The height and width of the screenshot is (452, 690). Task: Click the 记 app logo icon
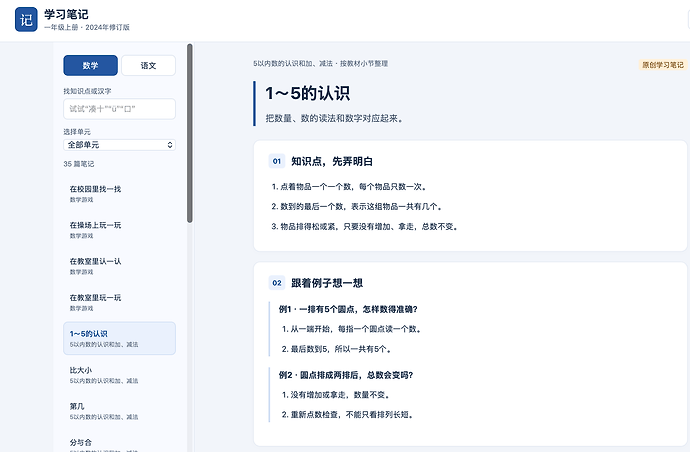[26, 19]
